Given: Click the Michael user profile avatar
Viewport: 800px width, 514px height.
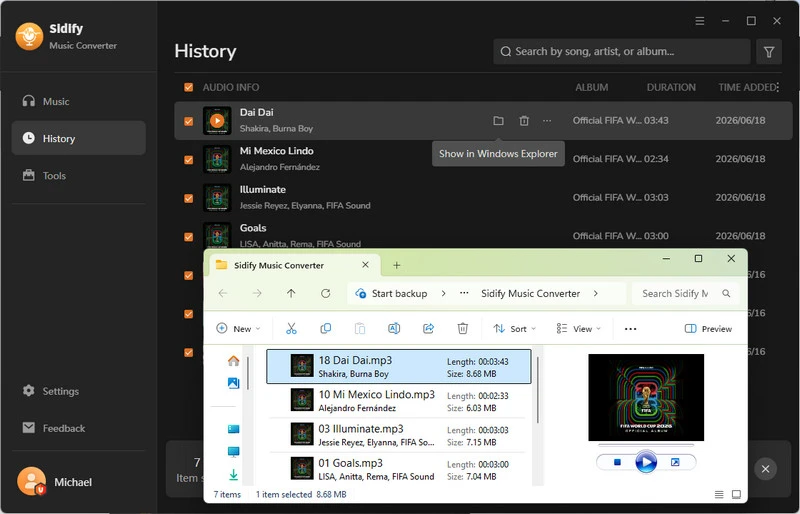Looking at the screenshot, I should (32, 481).
